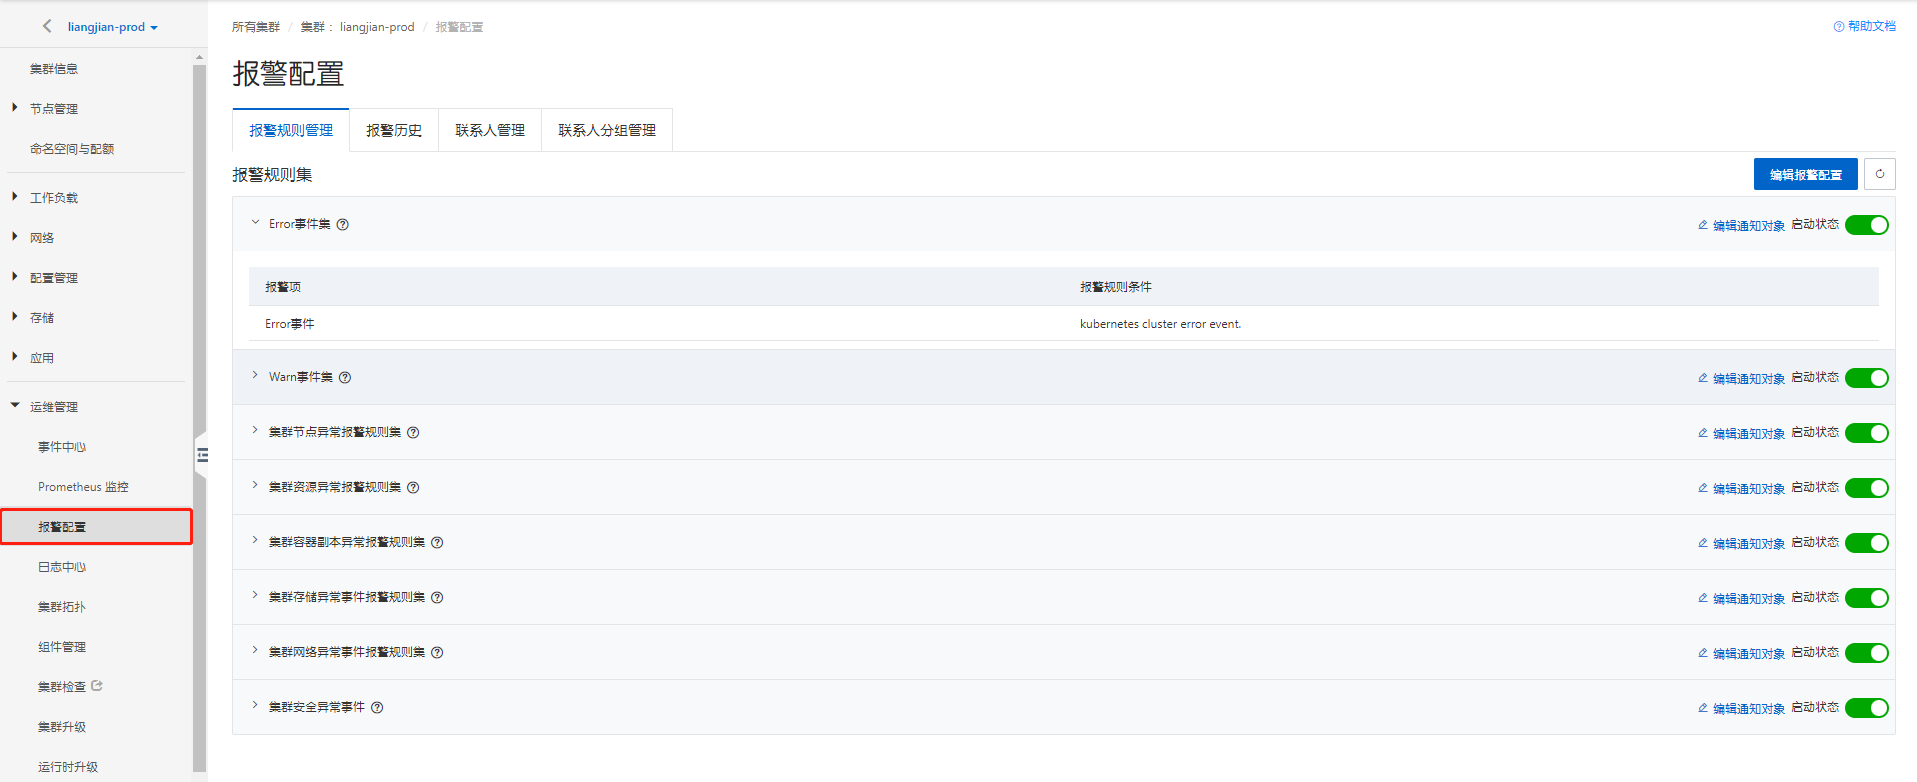
Task: Click the back arrow beside liangjian-prod
Action: pos(47,27)
